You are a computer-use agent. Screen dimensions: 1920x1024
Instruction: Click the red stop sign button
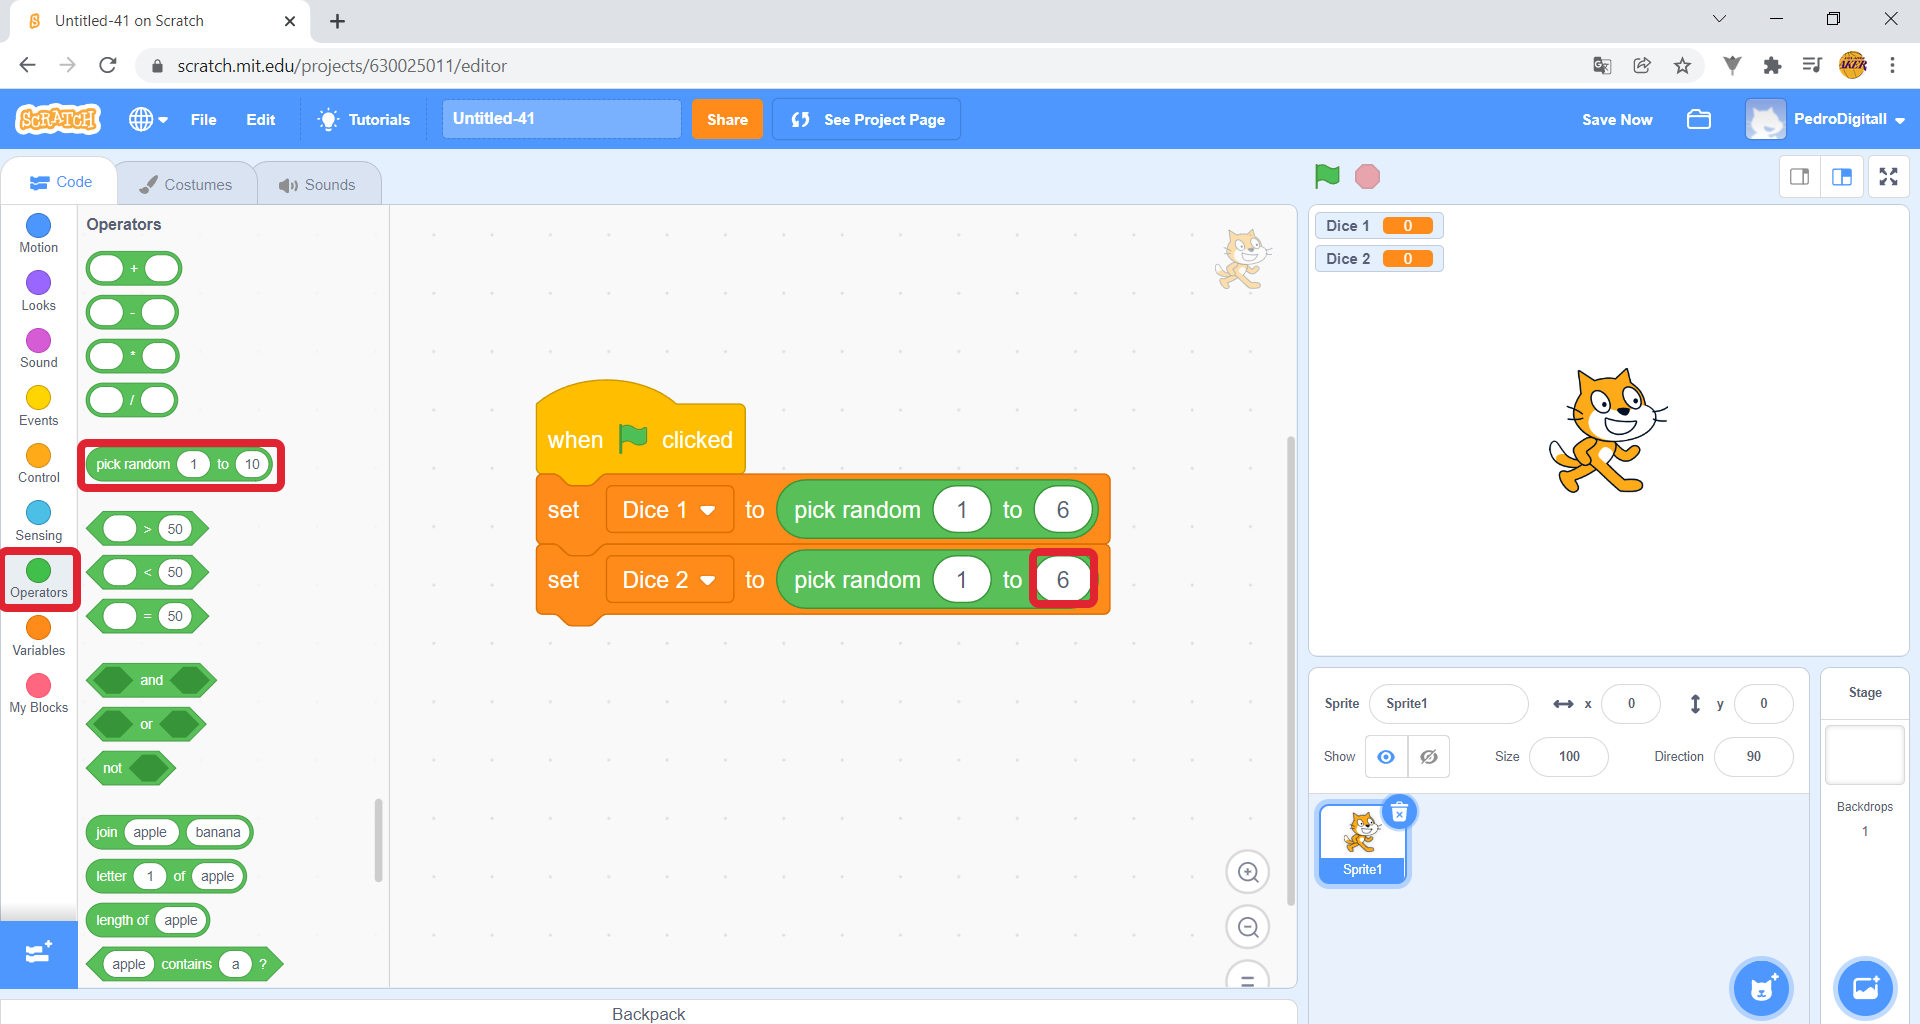click(1367, 177)
